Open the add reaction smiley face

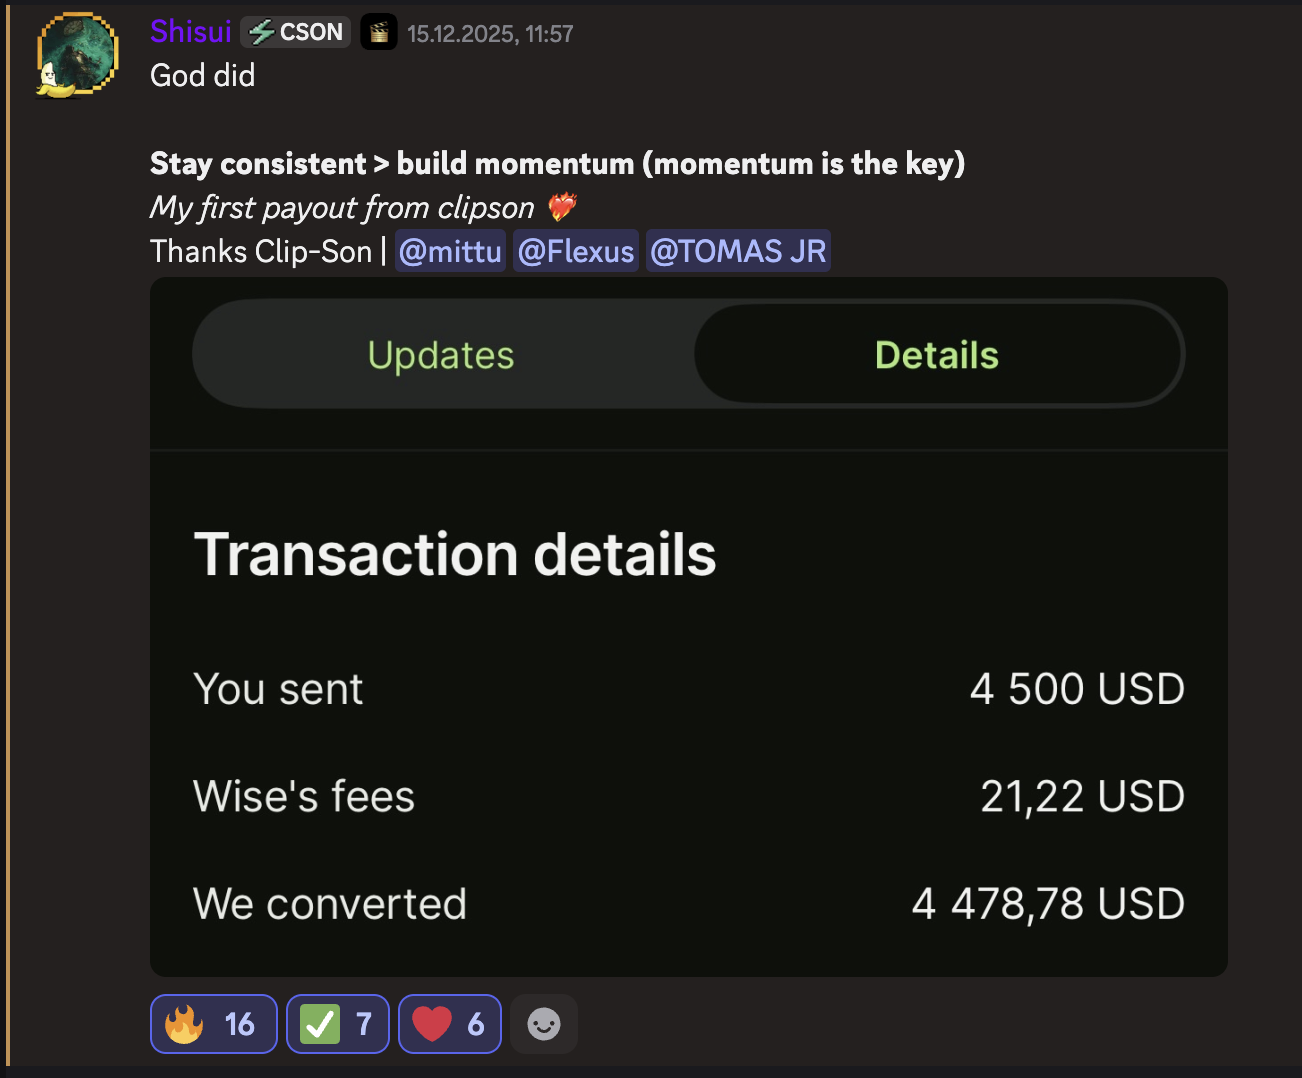(x=543, y=1023)
